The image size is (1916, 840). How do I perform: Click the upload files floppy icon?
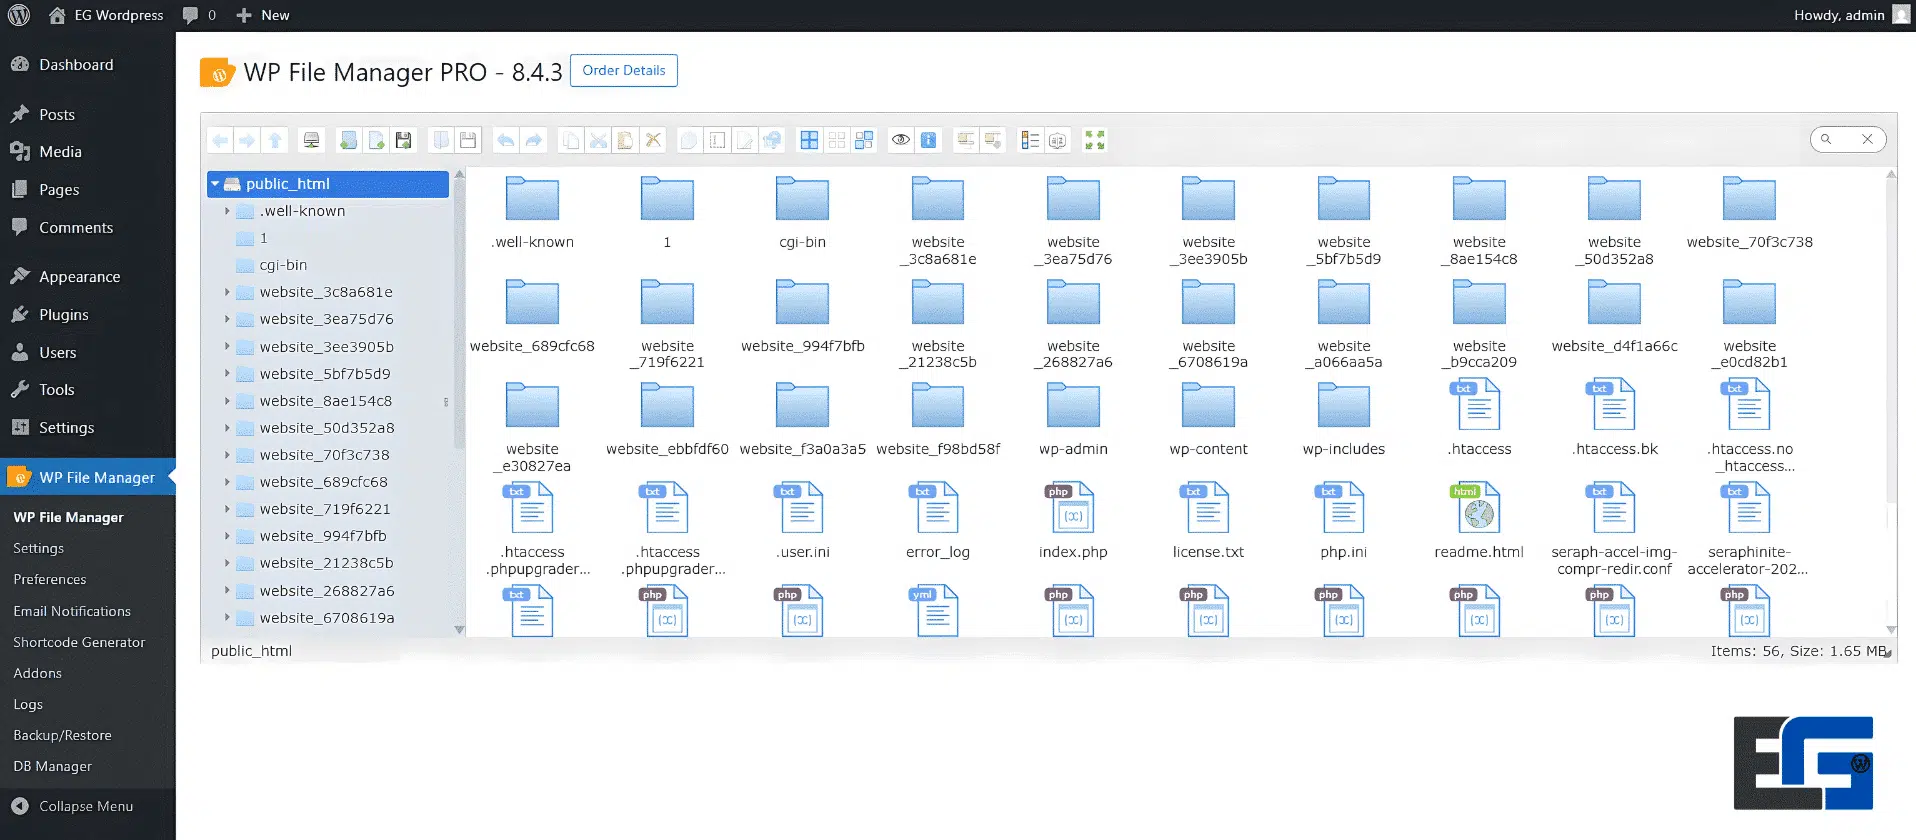(x=404, y=141)
